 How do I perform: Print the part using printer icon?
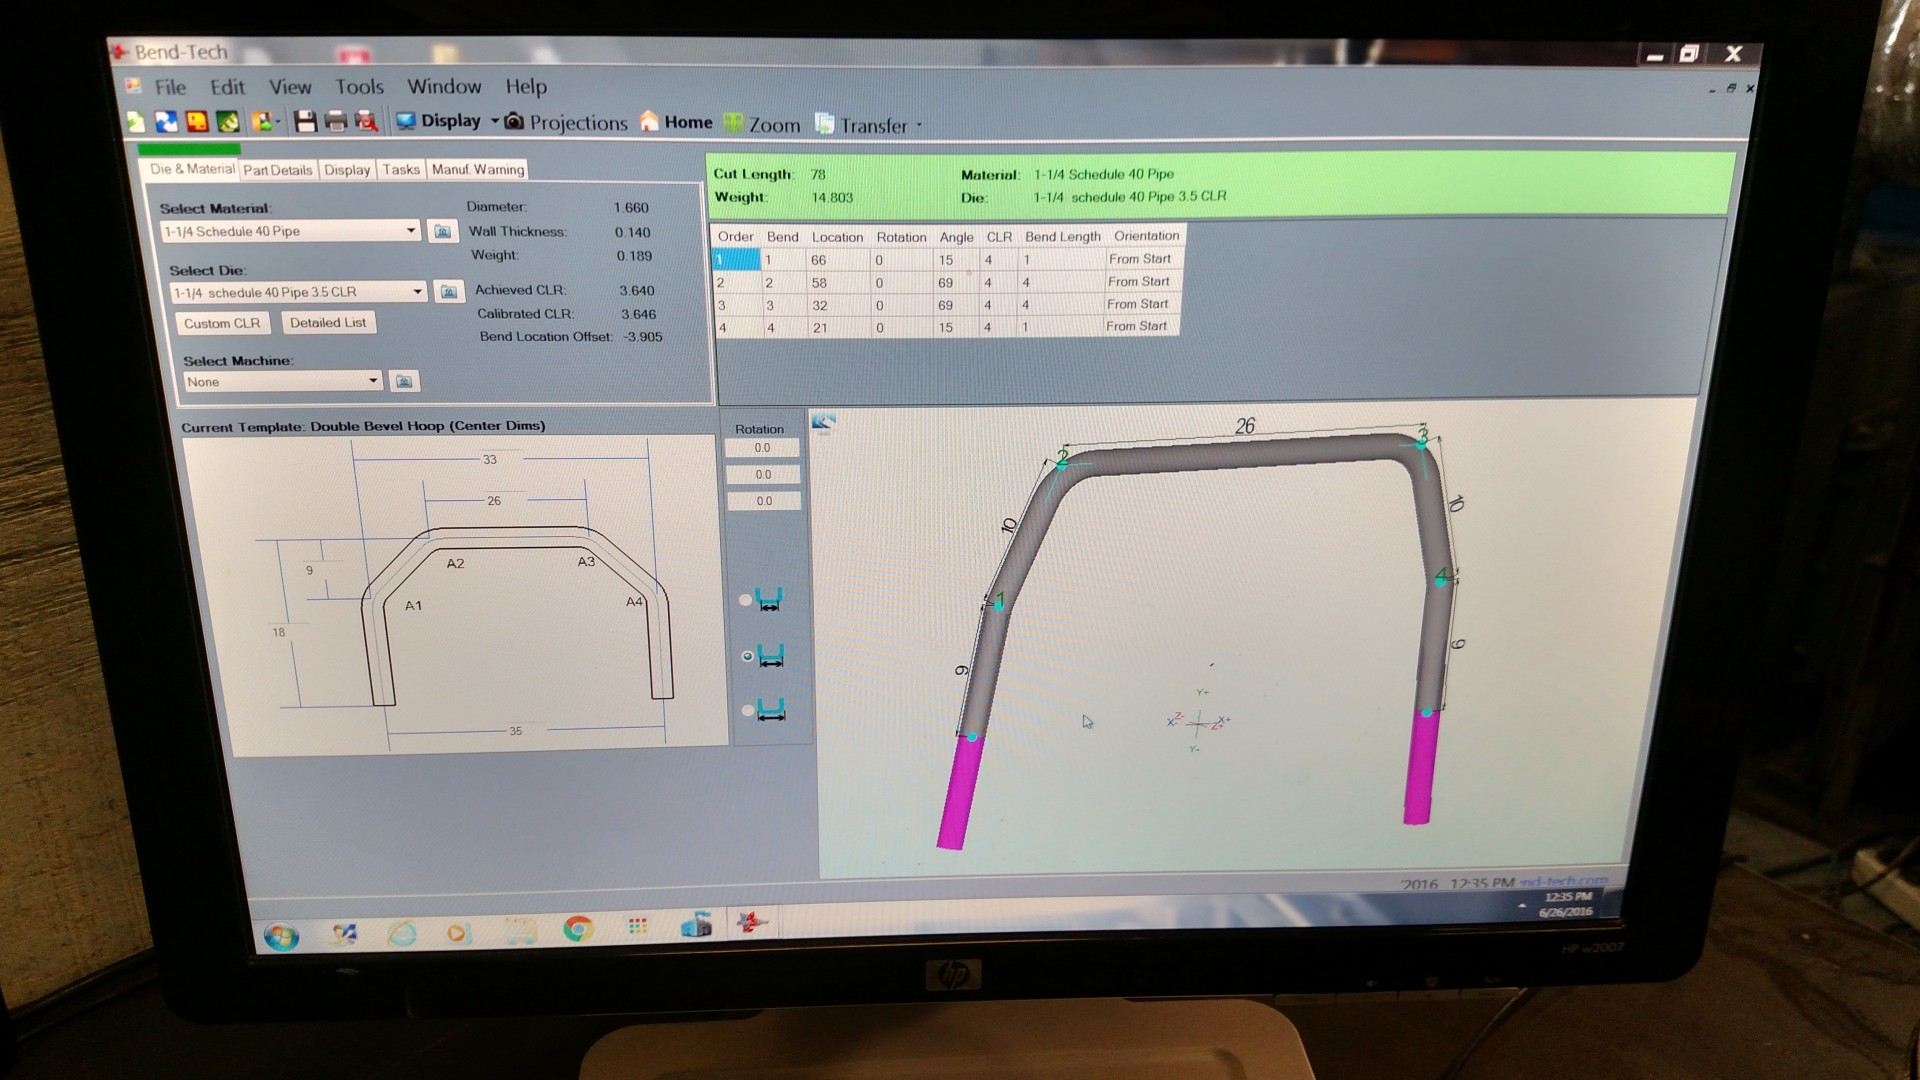tap(336, 122)
